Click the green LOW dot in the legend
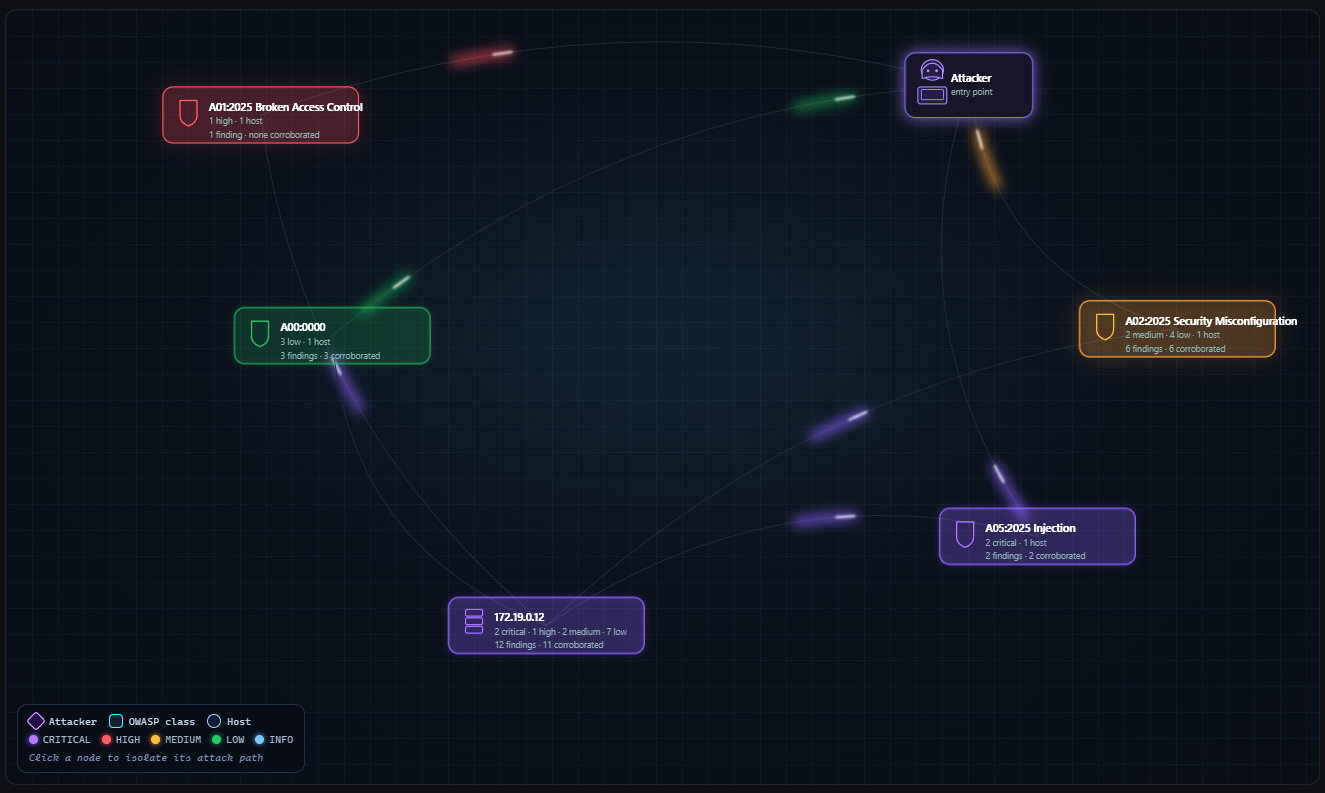 pyautogui.click(x=216, y=740)
